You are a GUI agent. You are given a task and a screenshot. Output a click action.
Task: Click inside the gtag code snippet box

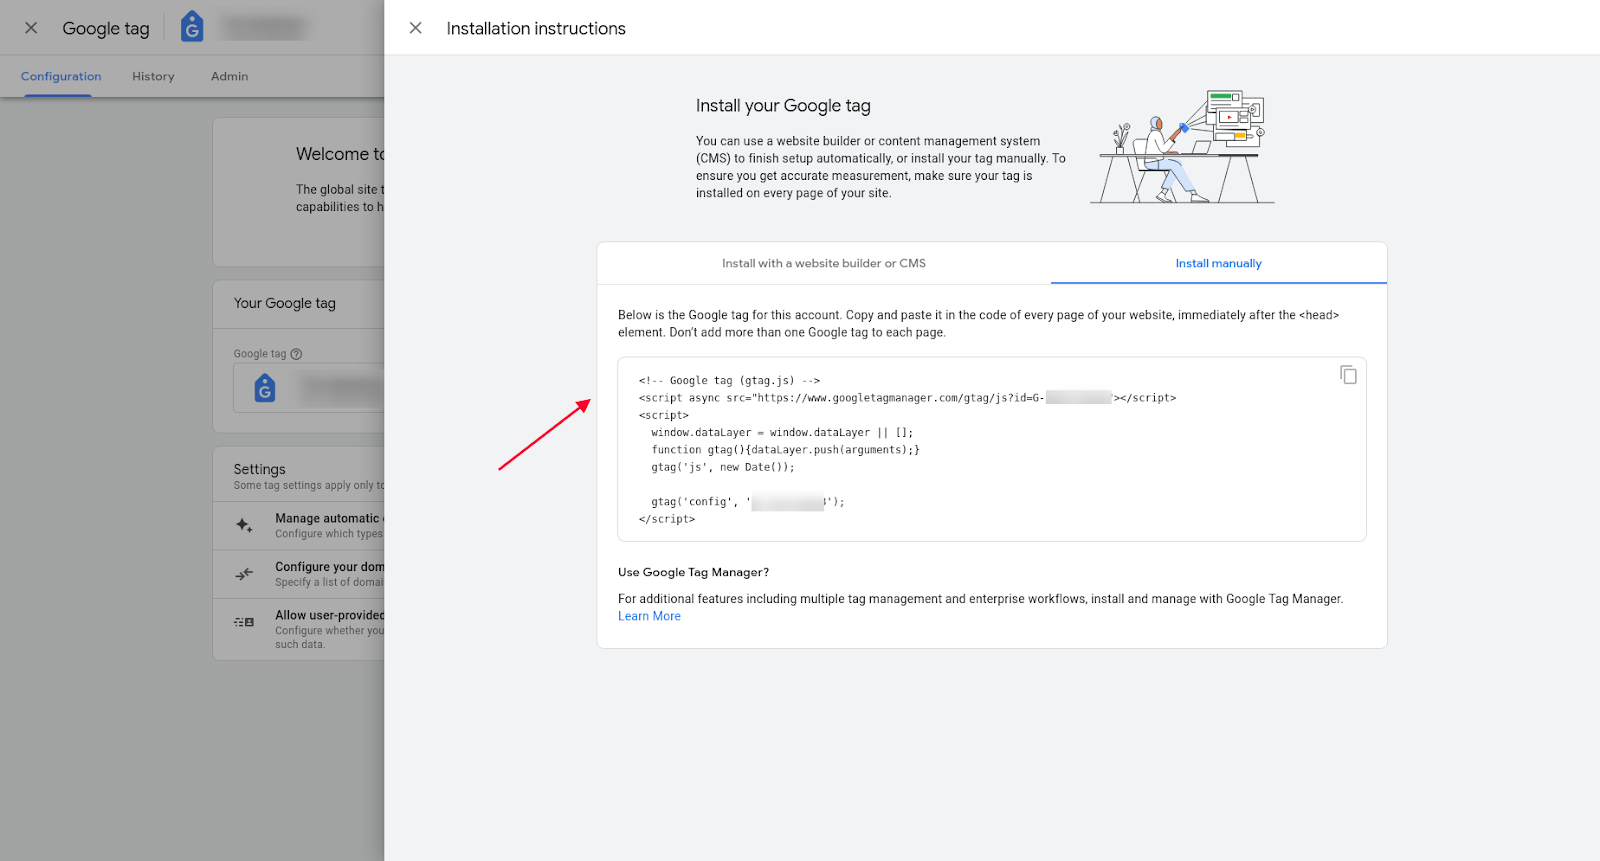[x=992, y=449]
